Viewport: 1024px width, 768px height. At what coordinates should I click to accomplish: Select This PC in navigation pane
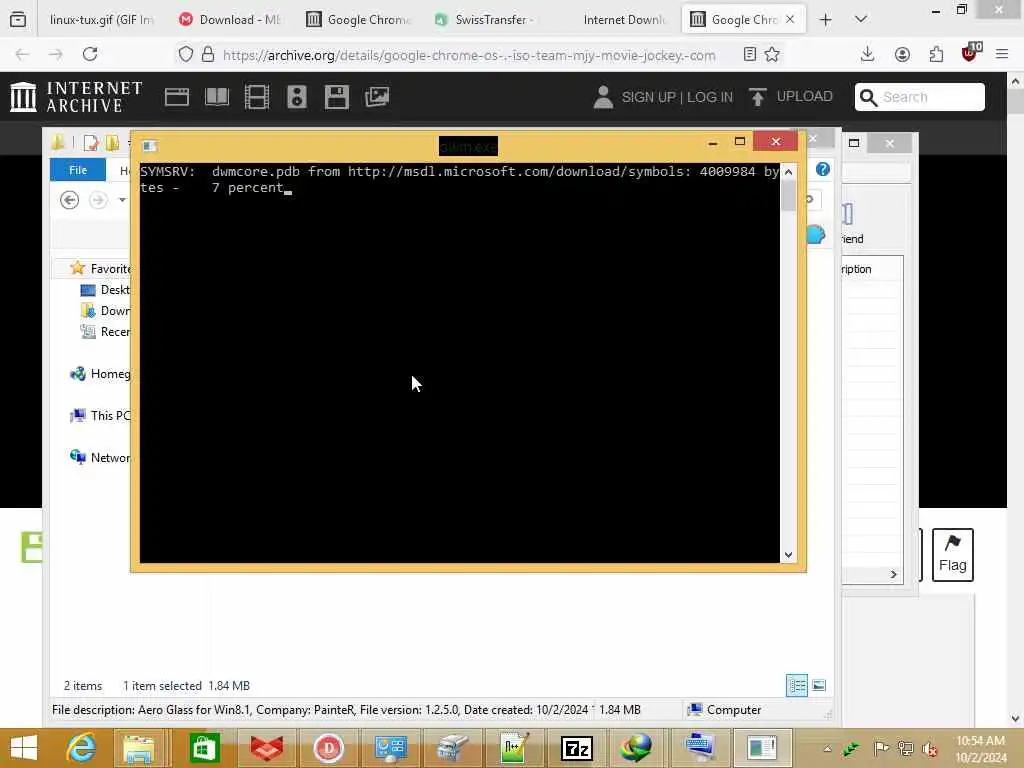pyautogui.click(x=99, y=415)
